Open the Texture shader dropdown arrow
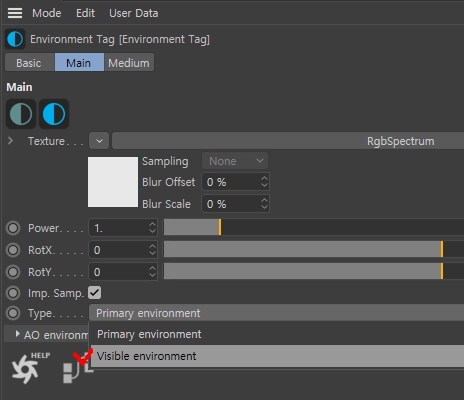Screen dimensions: 464x400 pyautogui.click(x=99, y=141)
